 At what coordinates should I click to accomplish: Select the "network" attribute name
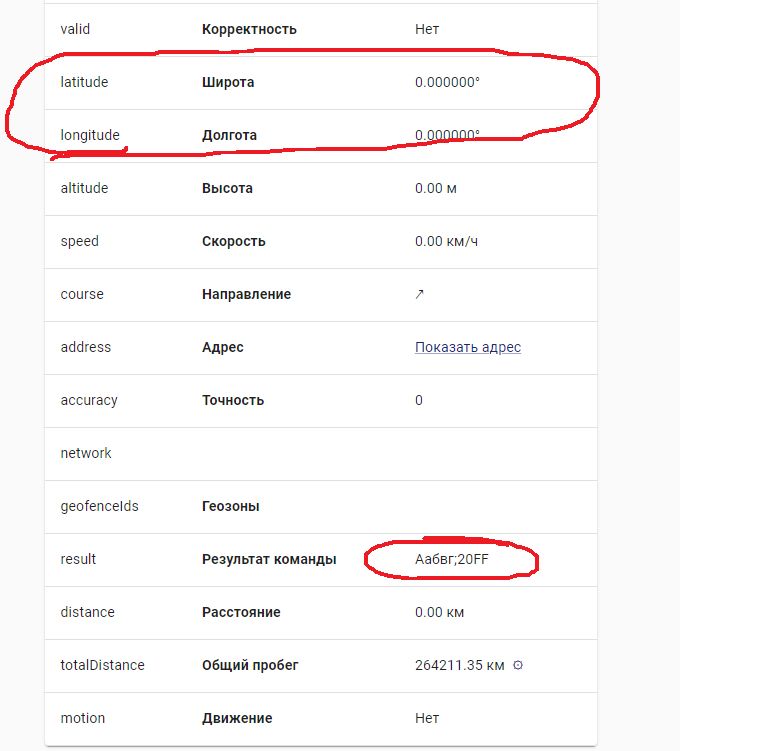tap(86, 453)
